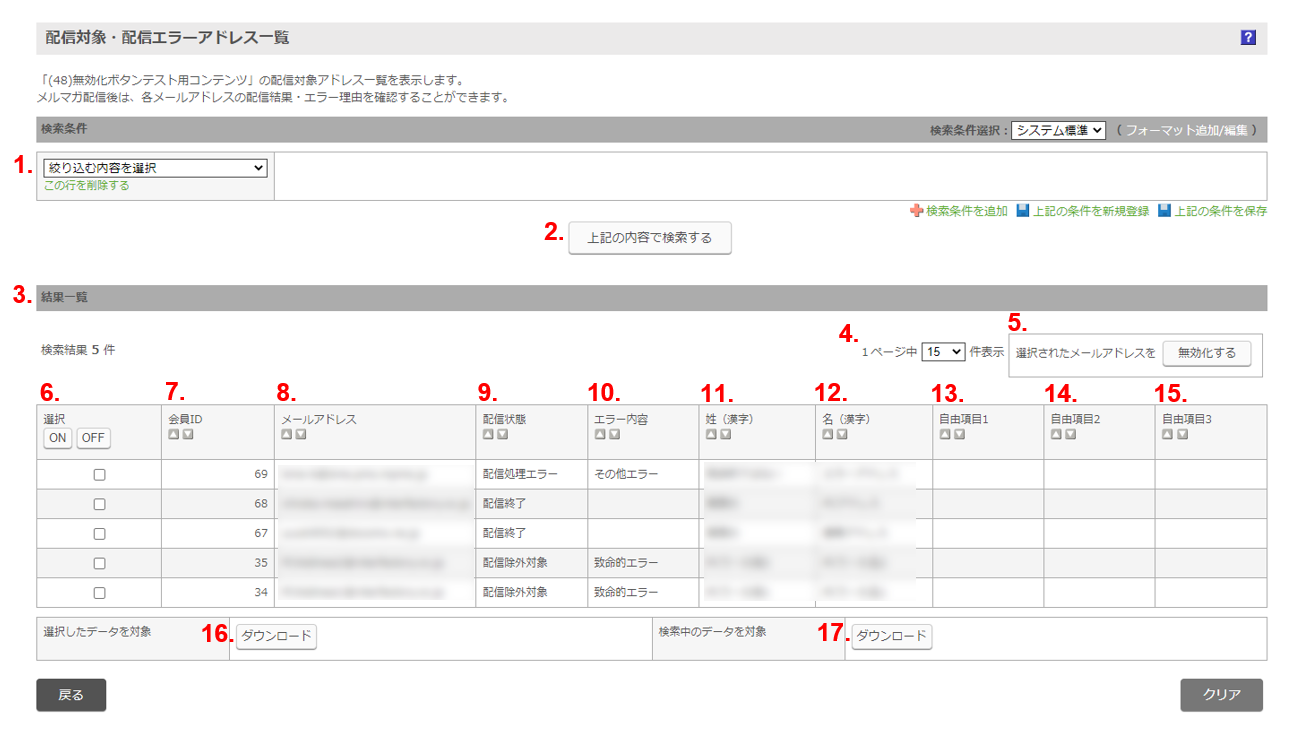This screenshot has height=735, width=1292.
Task: Sort メールアドレス column descending
Action: 300,435
